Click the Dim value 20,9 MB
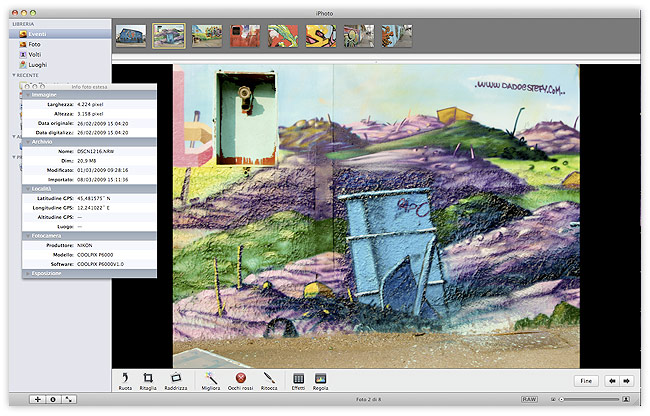Viewport: 650px width, 416px height. click(x=87, y=161)
